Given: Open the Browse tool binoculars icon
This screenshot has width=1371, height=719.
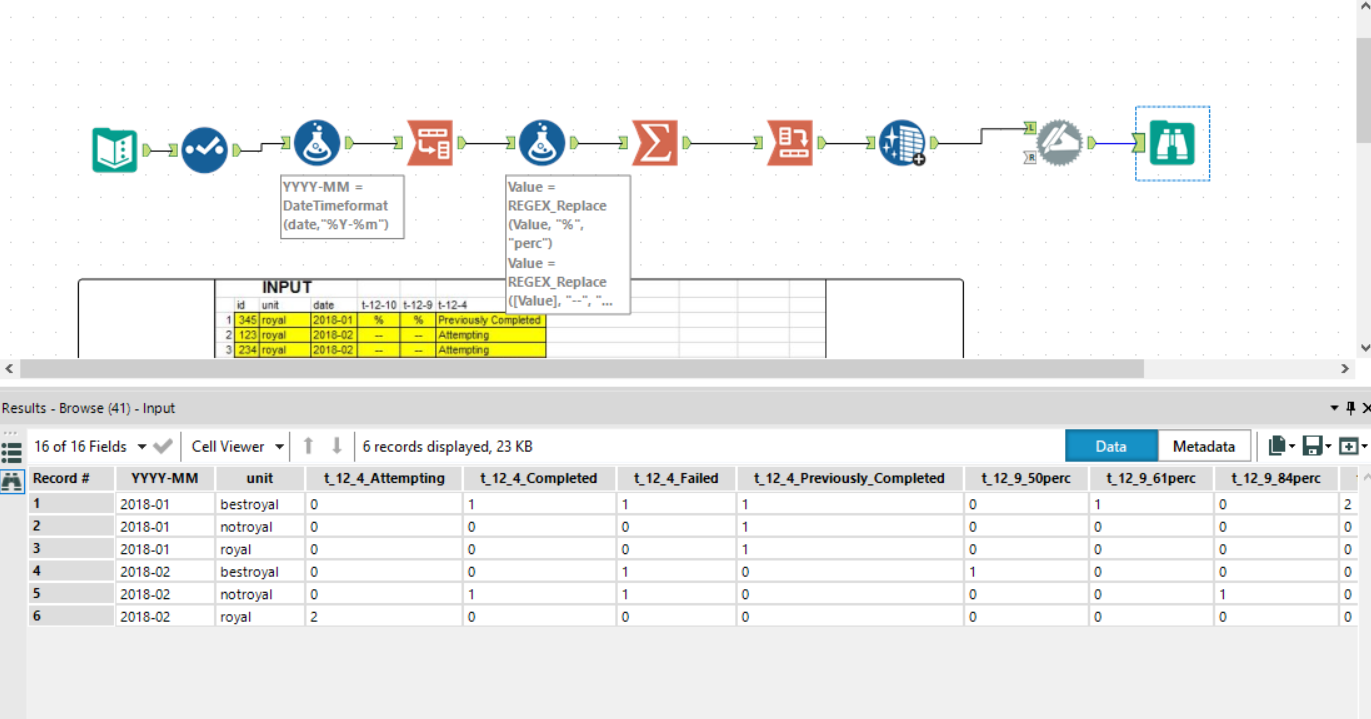Looking at the screenshot, I should click(1172, 143).
